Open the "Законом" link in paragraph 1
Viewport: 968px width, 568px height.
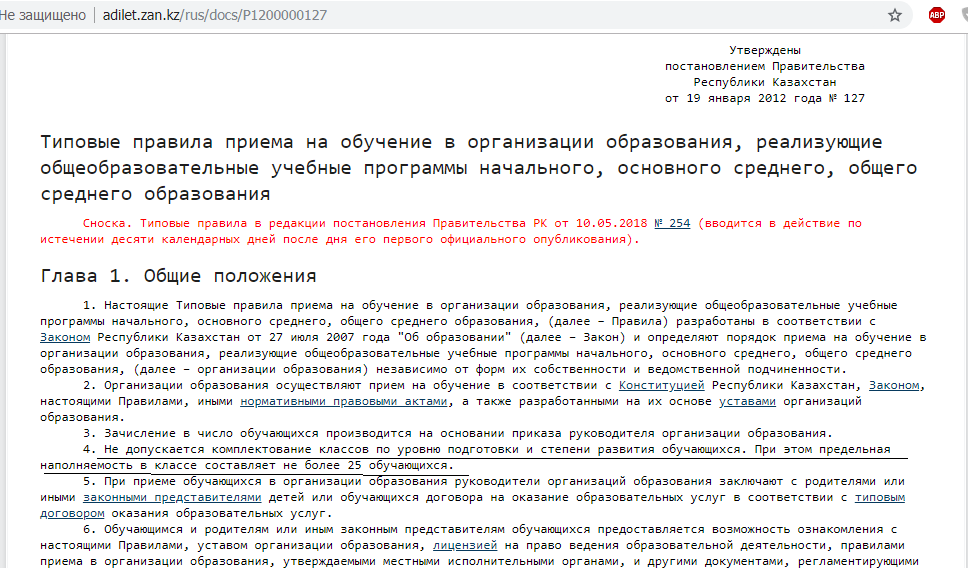65,338
